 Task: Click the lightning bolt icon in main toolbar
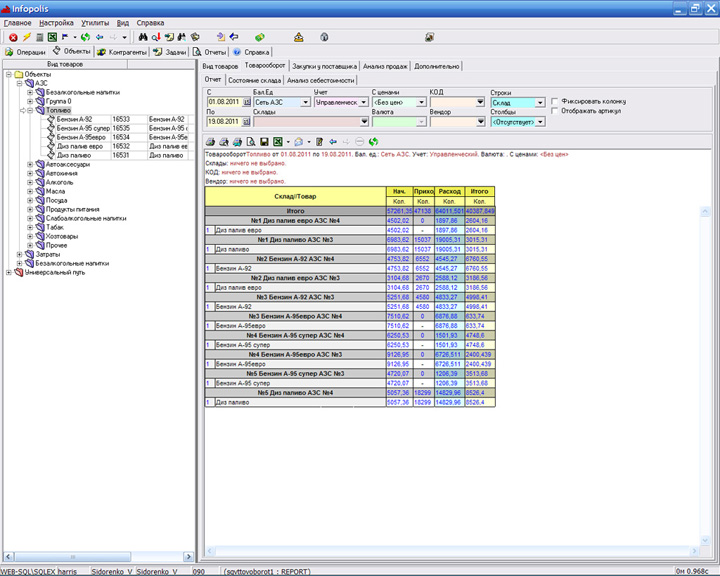27,37
